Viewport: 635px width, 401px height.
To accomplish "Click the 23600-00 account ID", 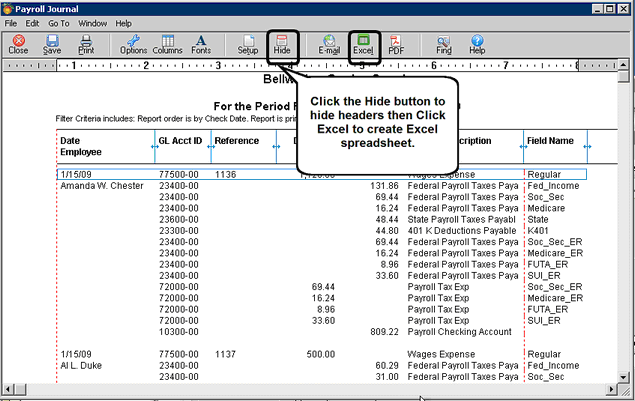I will [179, 220].
